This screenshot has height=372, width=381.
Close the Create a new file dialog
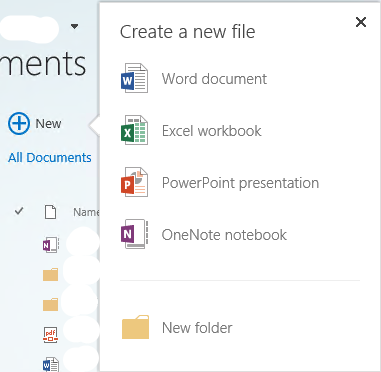(x=361, y=22)
